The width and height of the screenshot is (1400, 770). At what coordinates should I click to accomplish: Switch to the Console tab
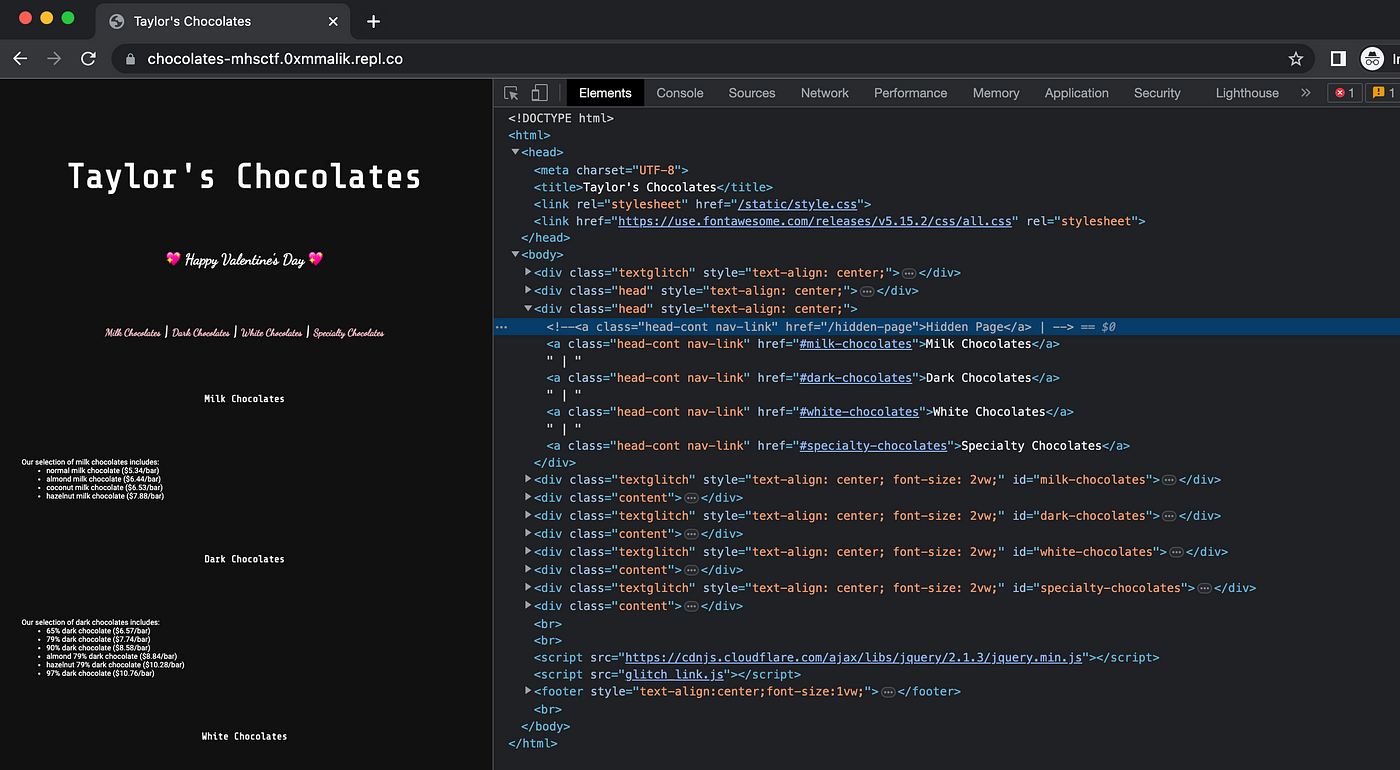680,93
